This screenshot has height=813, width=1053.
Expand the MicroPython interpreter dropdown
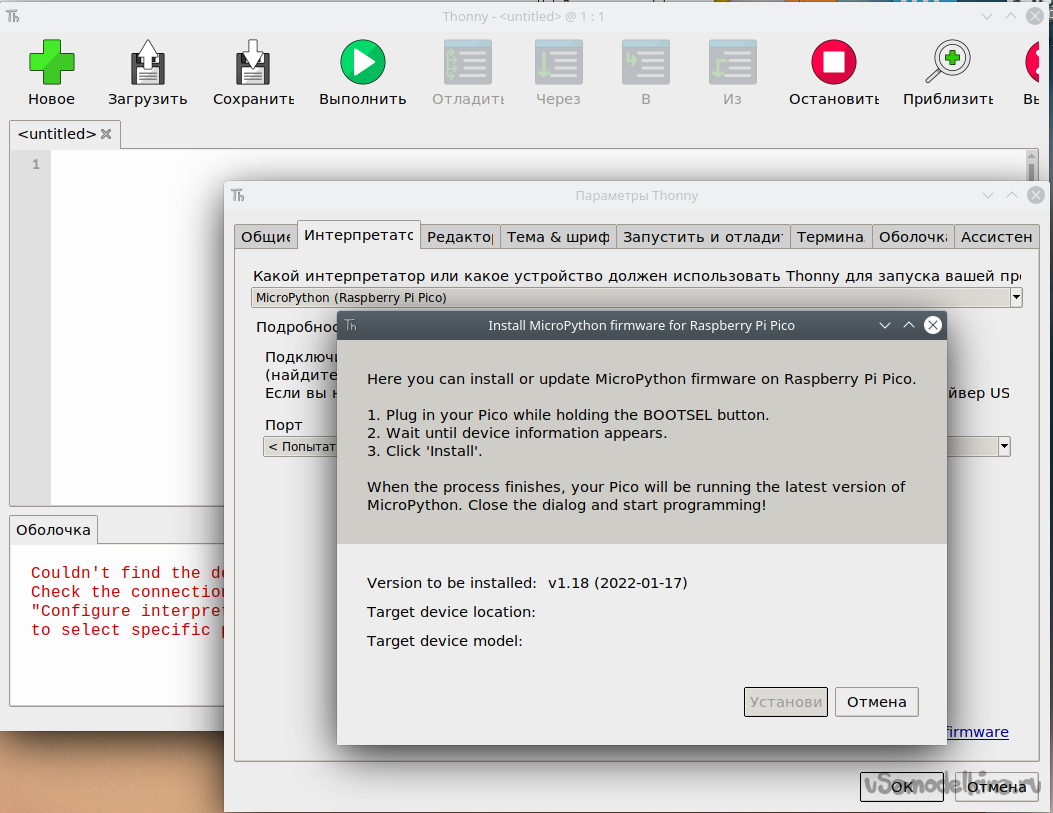tap(1016, 297)
